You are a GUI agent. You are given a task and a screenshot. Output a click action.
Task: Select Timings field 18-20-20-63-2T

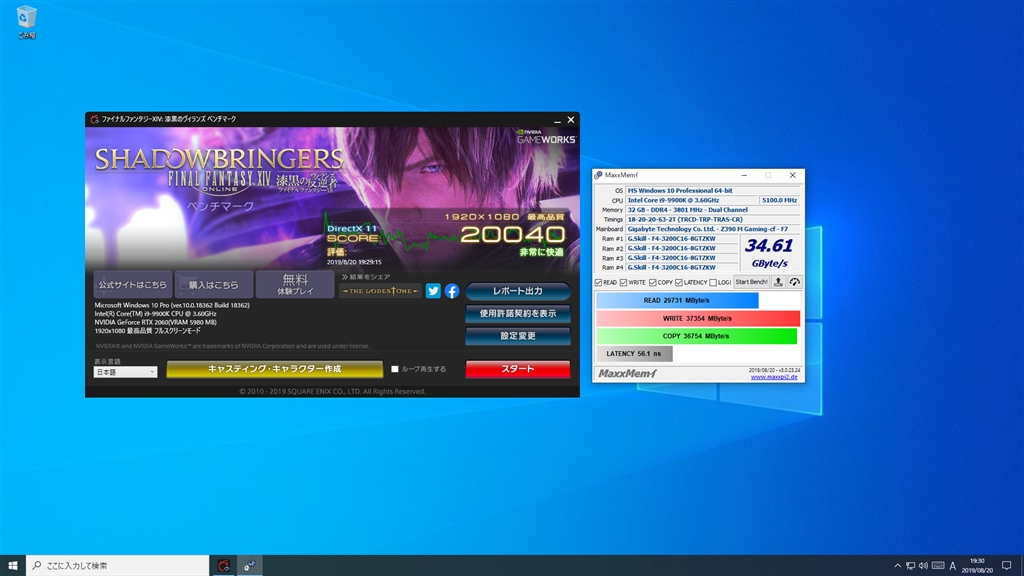pyautogui.click(x=713, y=219)
